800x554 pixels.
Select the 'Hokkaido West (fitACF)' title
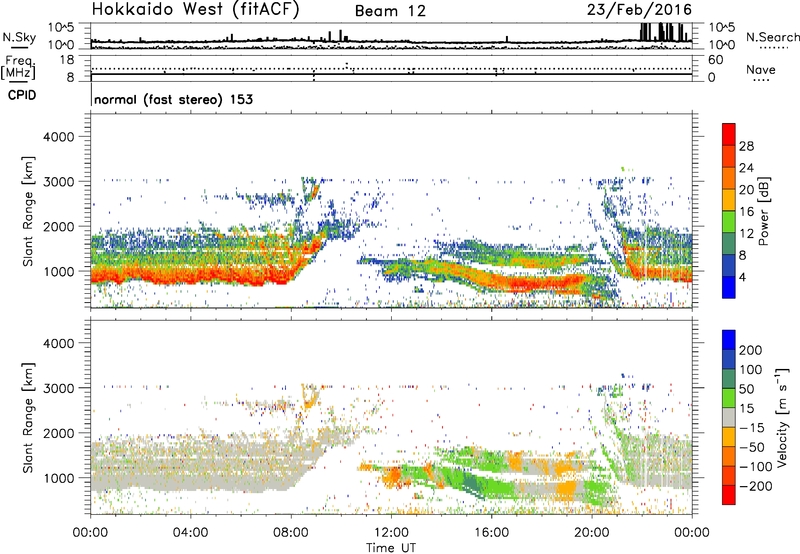tap(195, 10)
